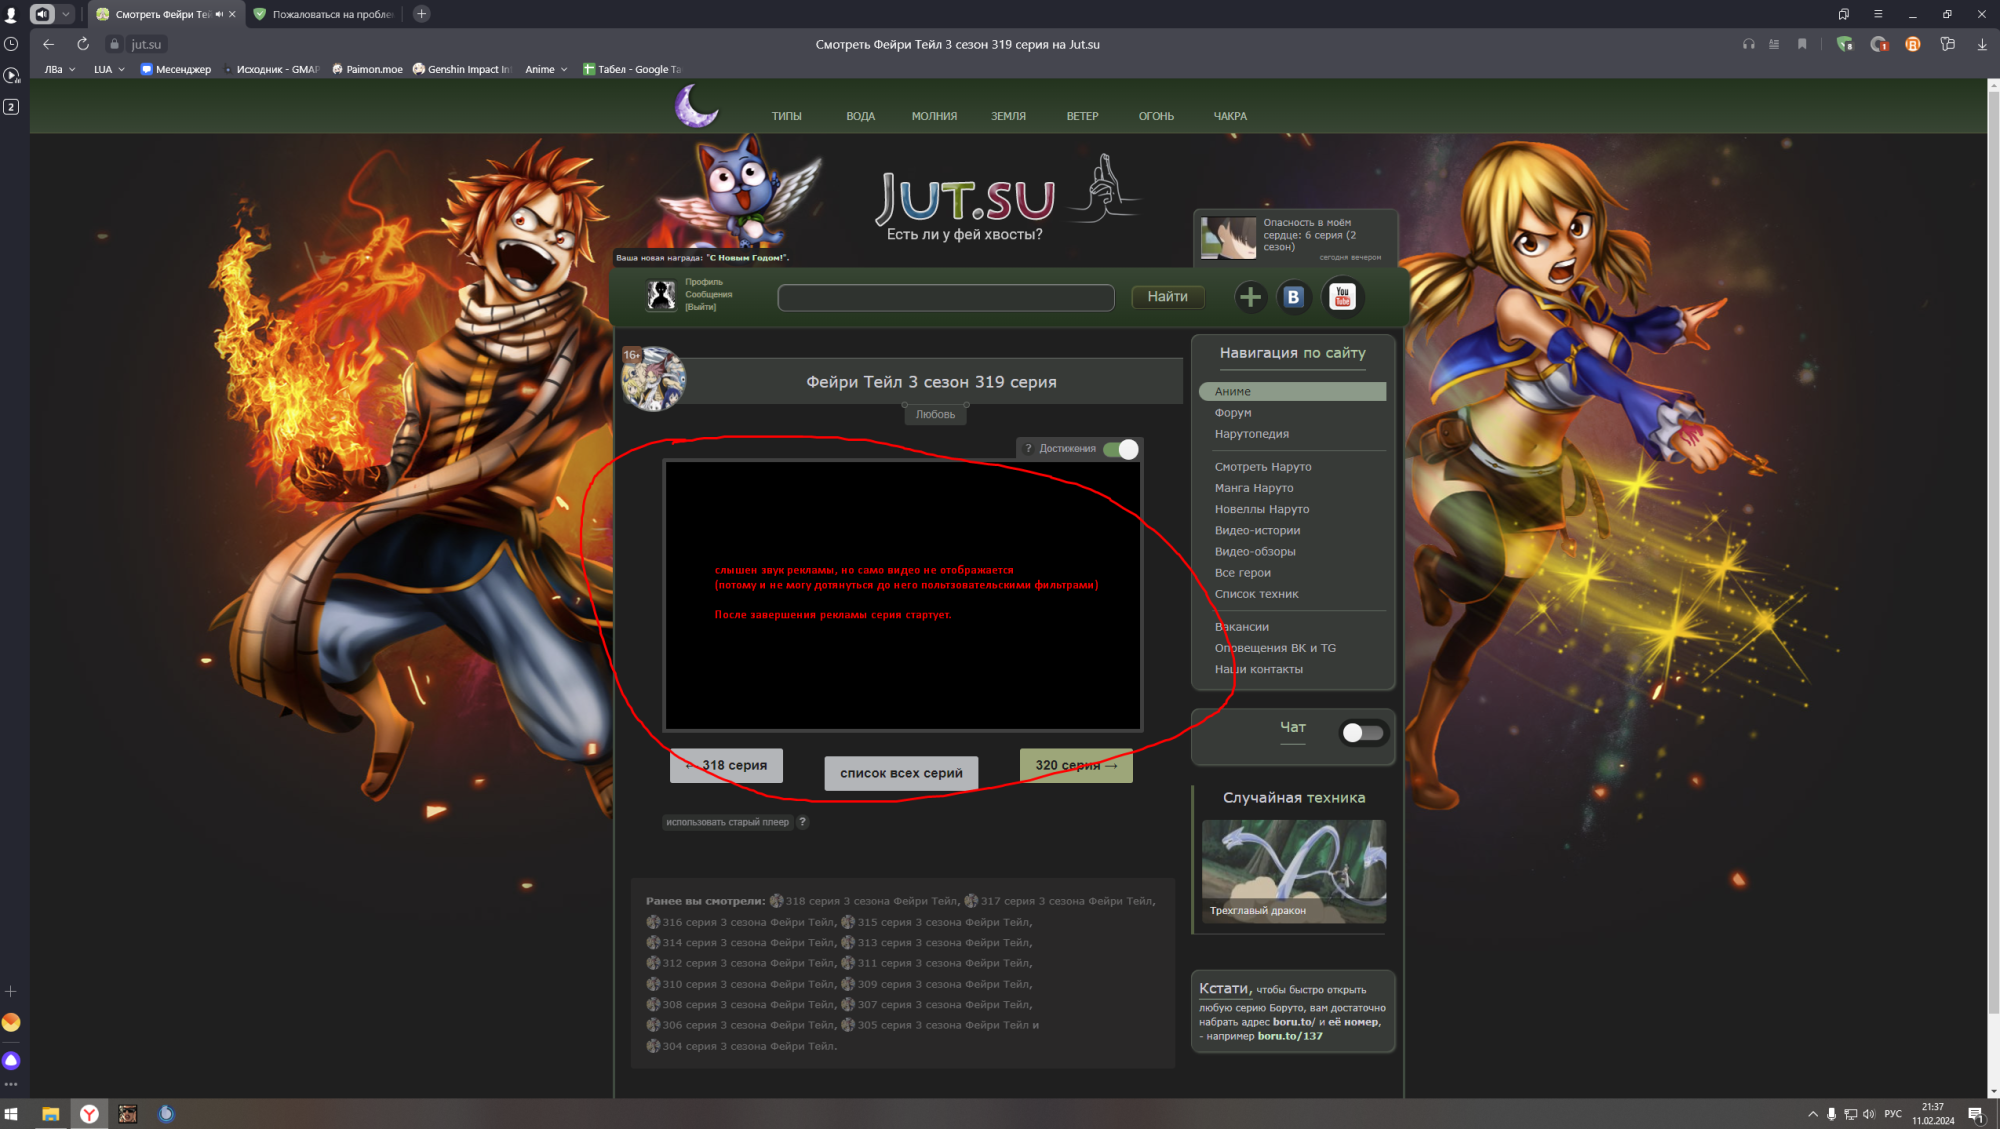Enable reader mode icon in address bar

coord(1774,44)
